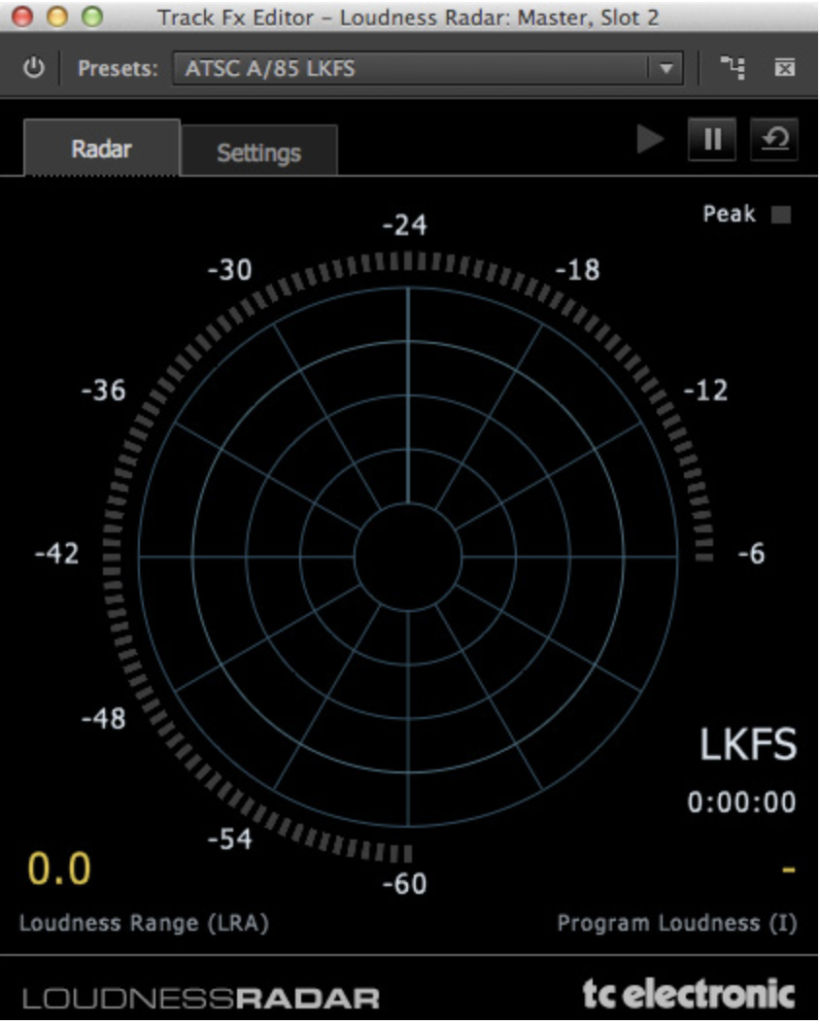820x1024 pixels.
Task: Switch to the Settings tab
Action: point(259,152)
